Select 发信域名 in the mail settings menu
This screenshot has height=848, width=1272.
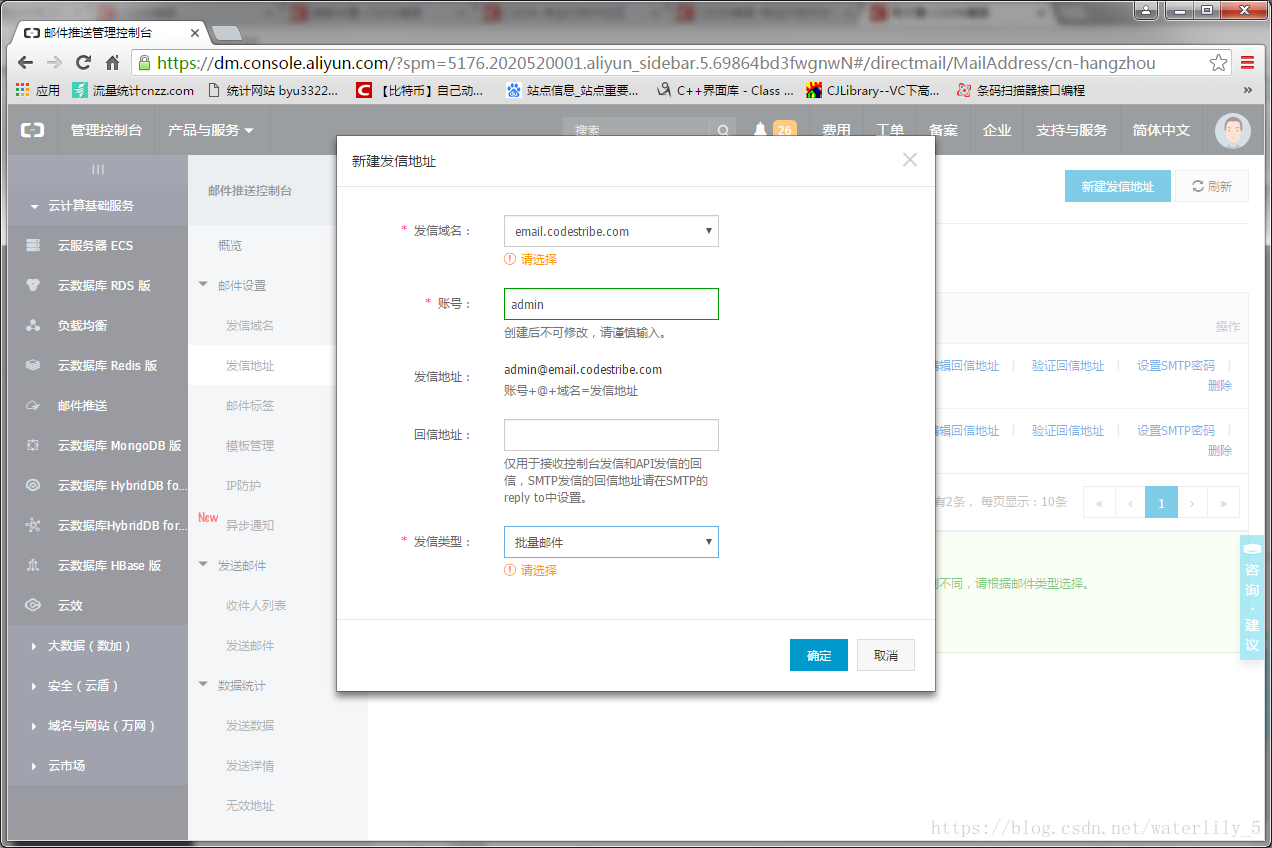[249, 325]
